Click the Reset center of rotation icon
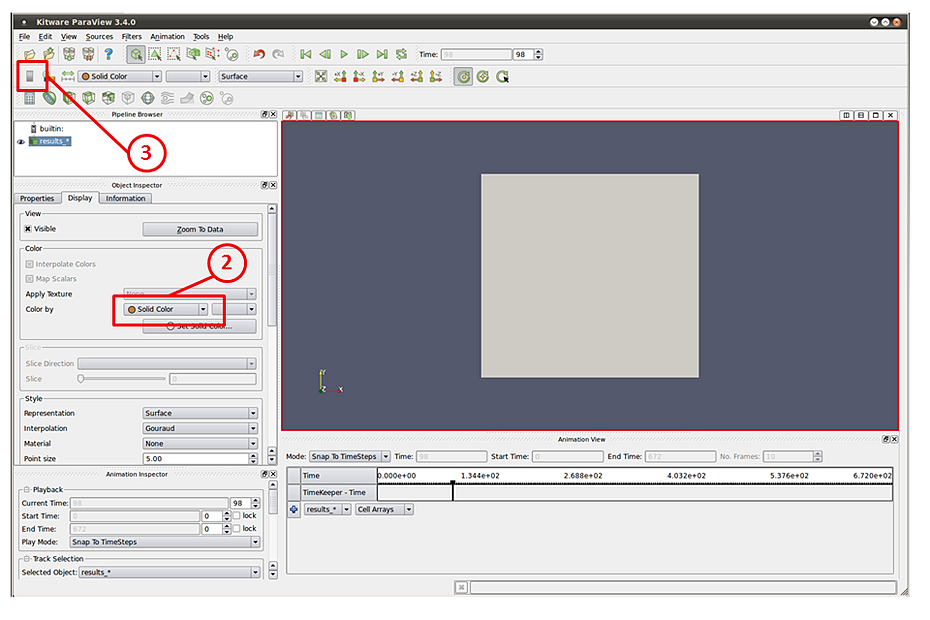 483,77
